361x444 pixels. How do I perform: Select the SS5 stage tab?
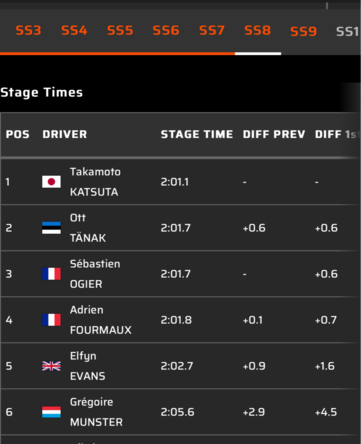pyautogui.click(x=120, y=31)
